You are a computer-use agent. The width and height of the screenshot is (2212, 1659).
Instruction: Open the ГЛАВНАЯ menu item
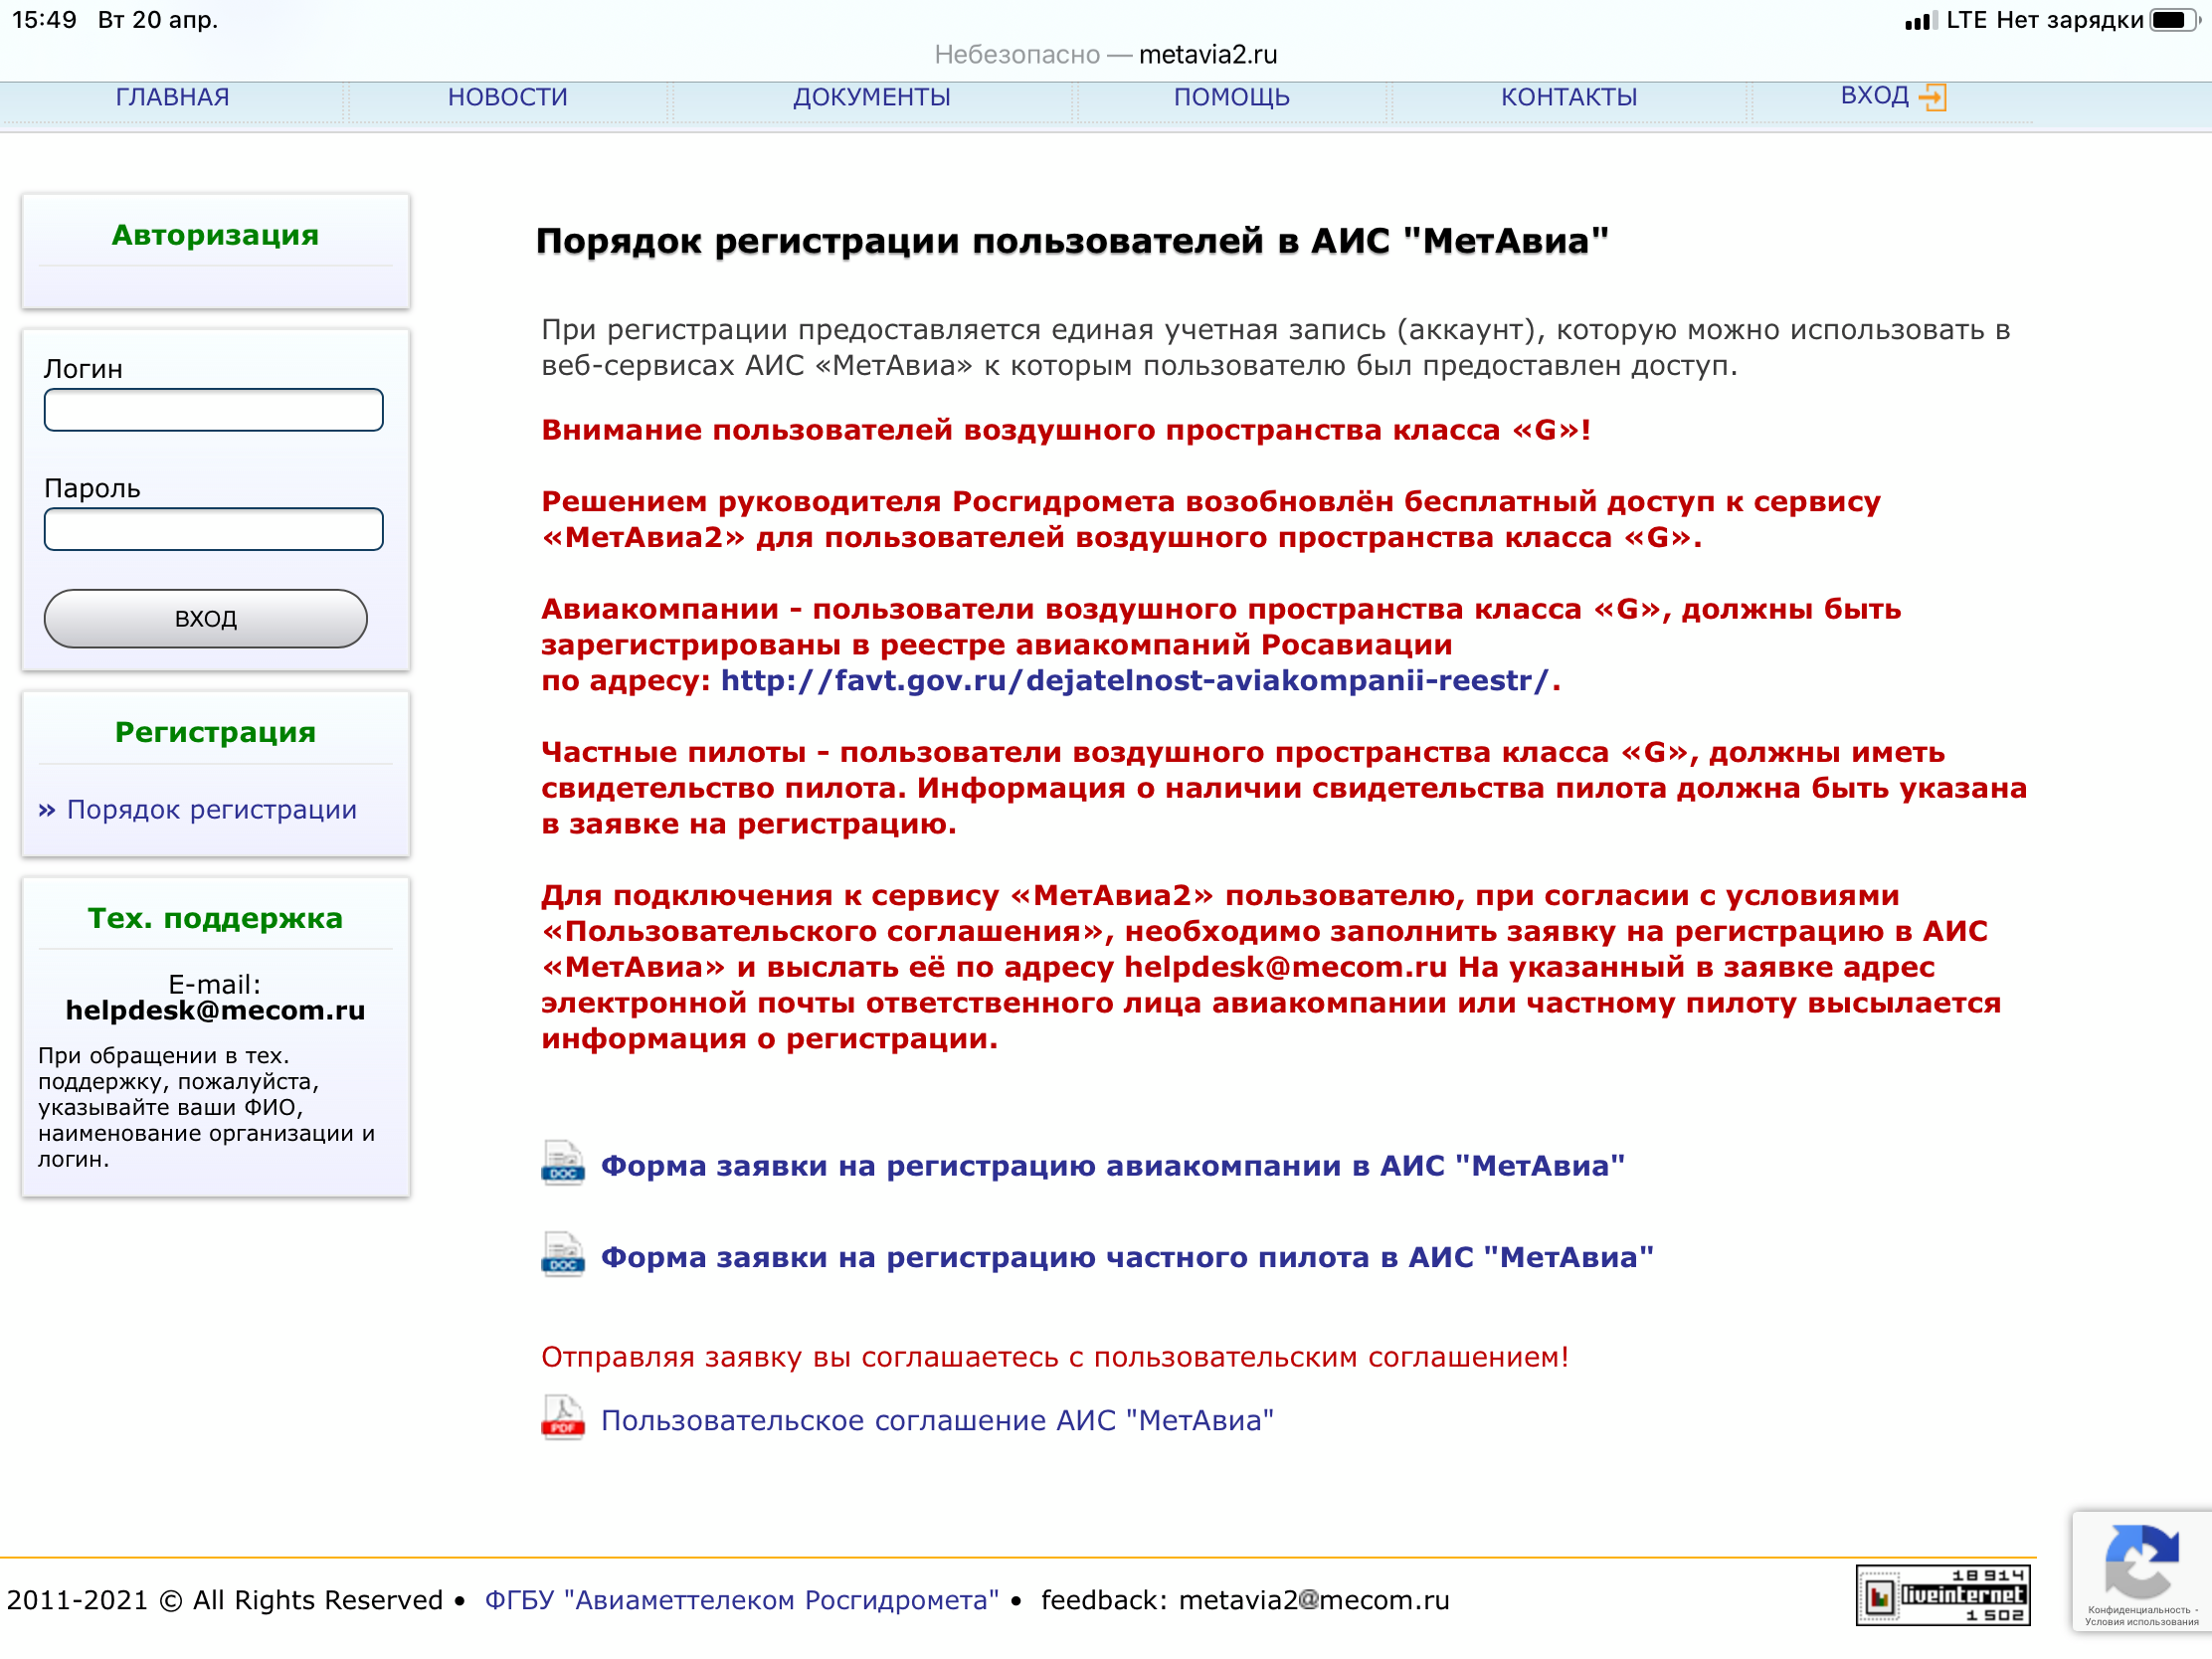[172, 97]
